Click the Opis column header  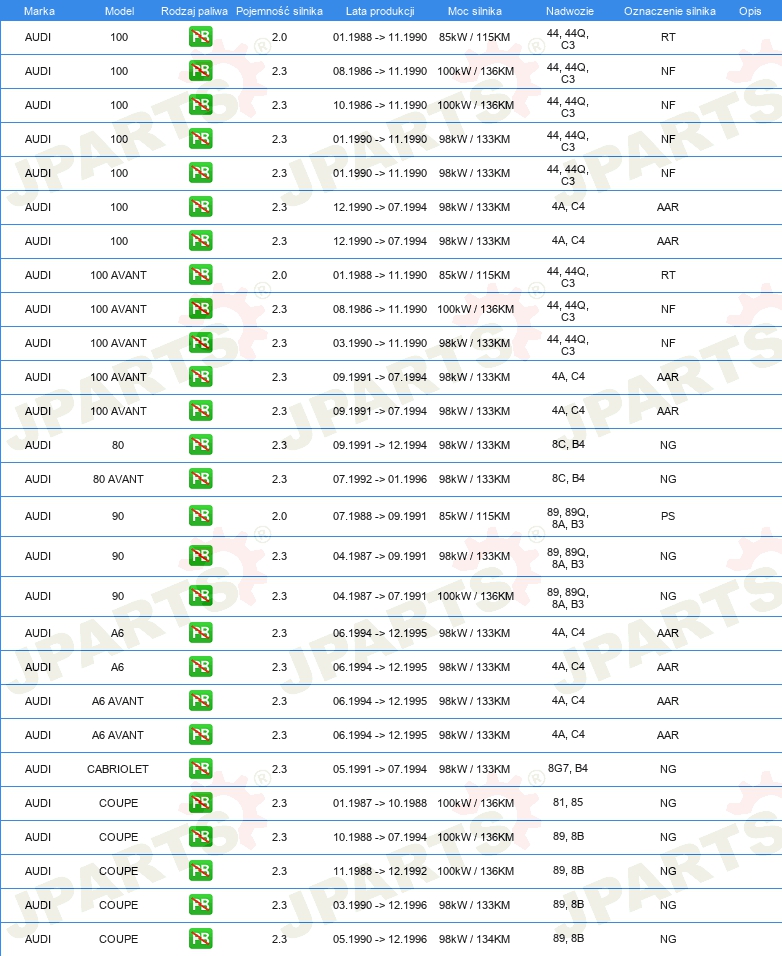750,11
